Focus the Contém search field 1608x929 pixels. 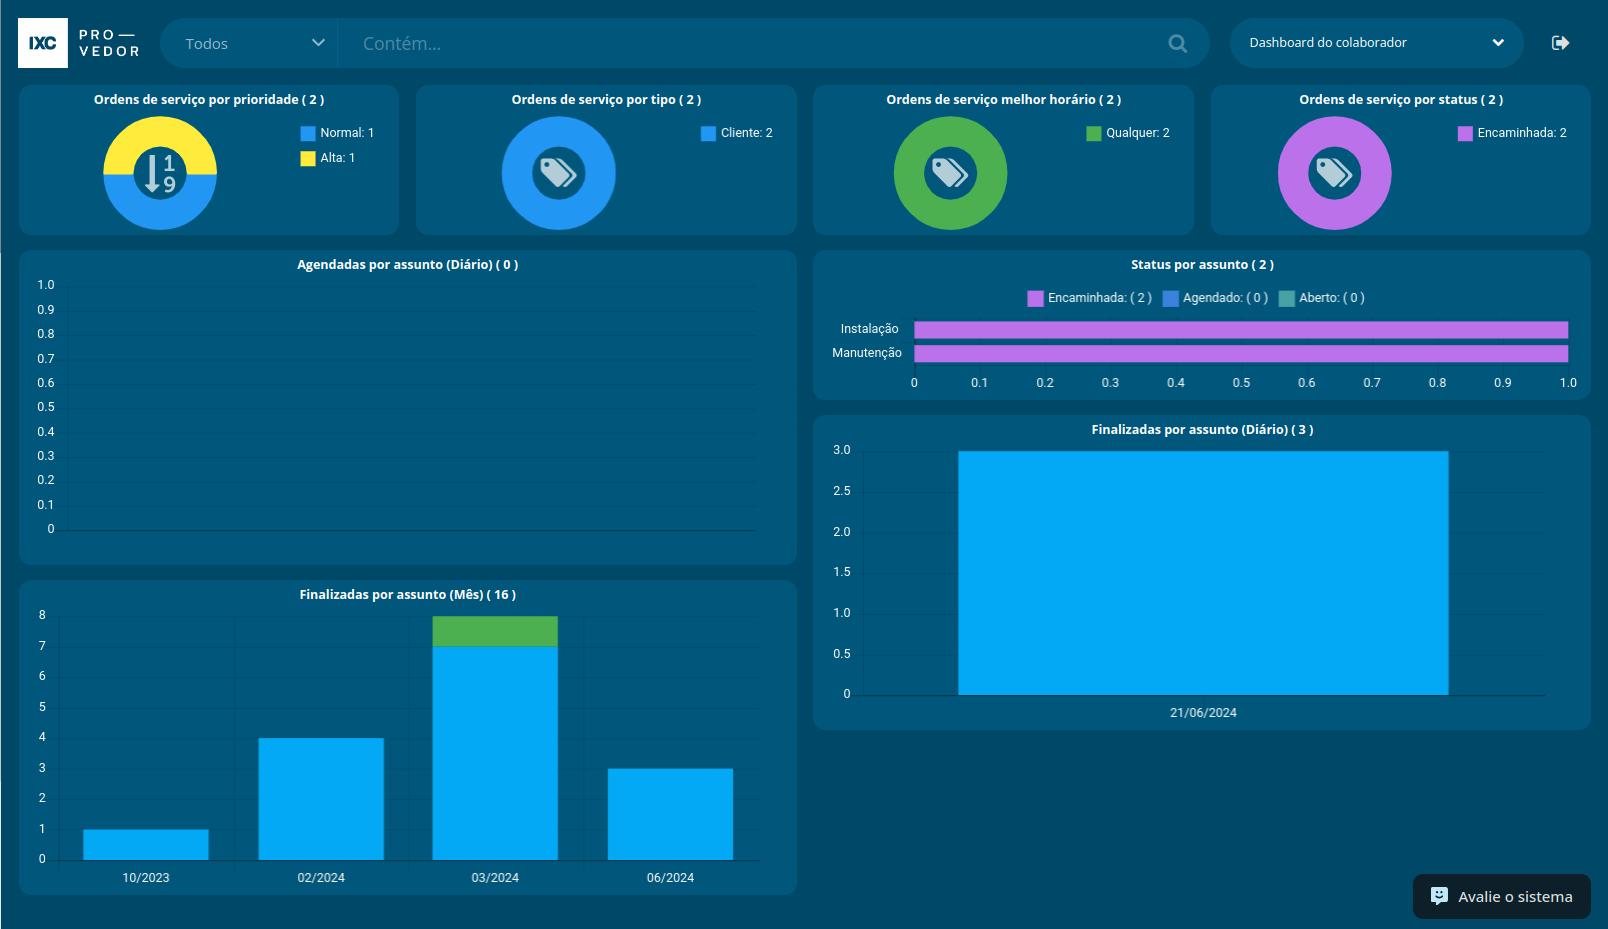tap(750, 43)
